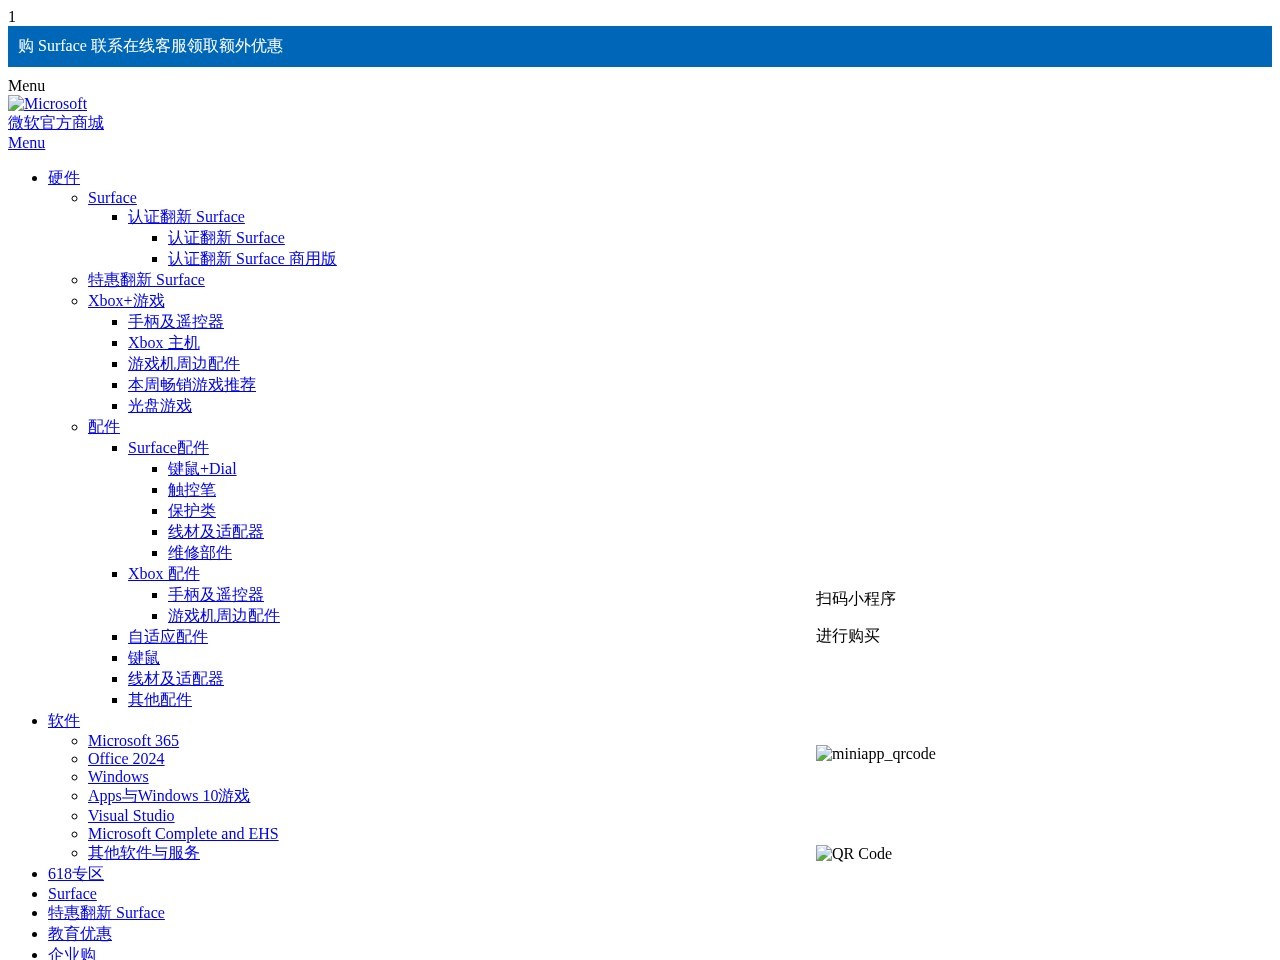This screenshot has width=1280, height=960.
Task: Open the 光盘游戏 link
Action: [x=160, y=406]
